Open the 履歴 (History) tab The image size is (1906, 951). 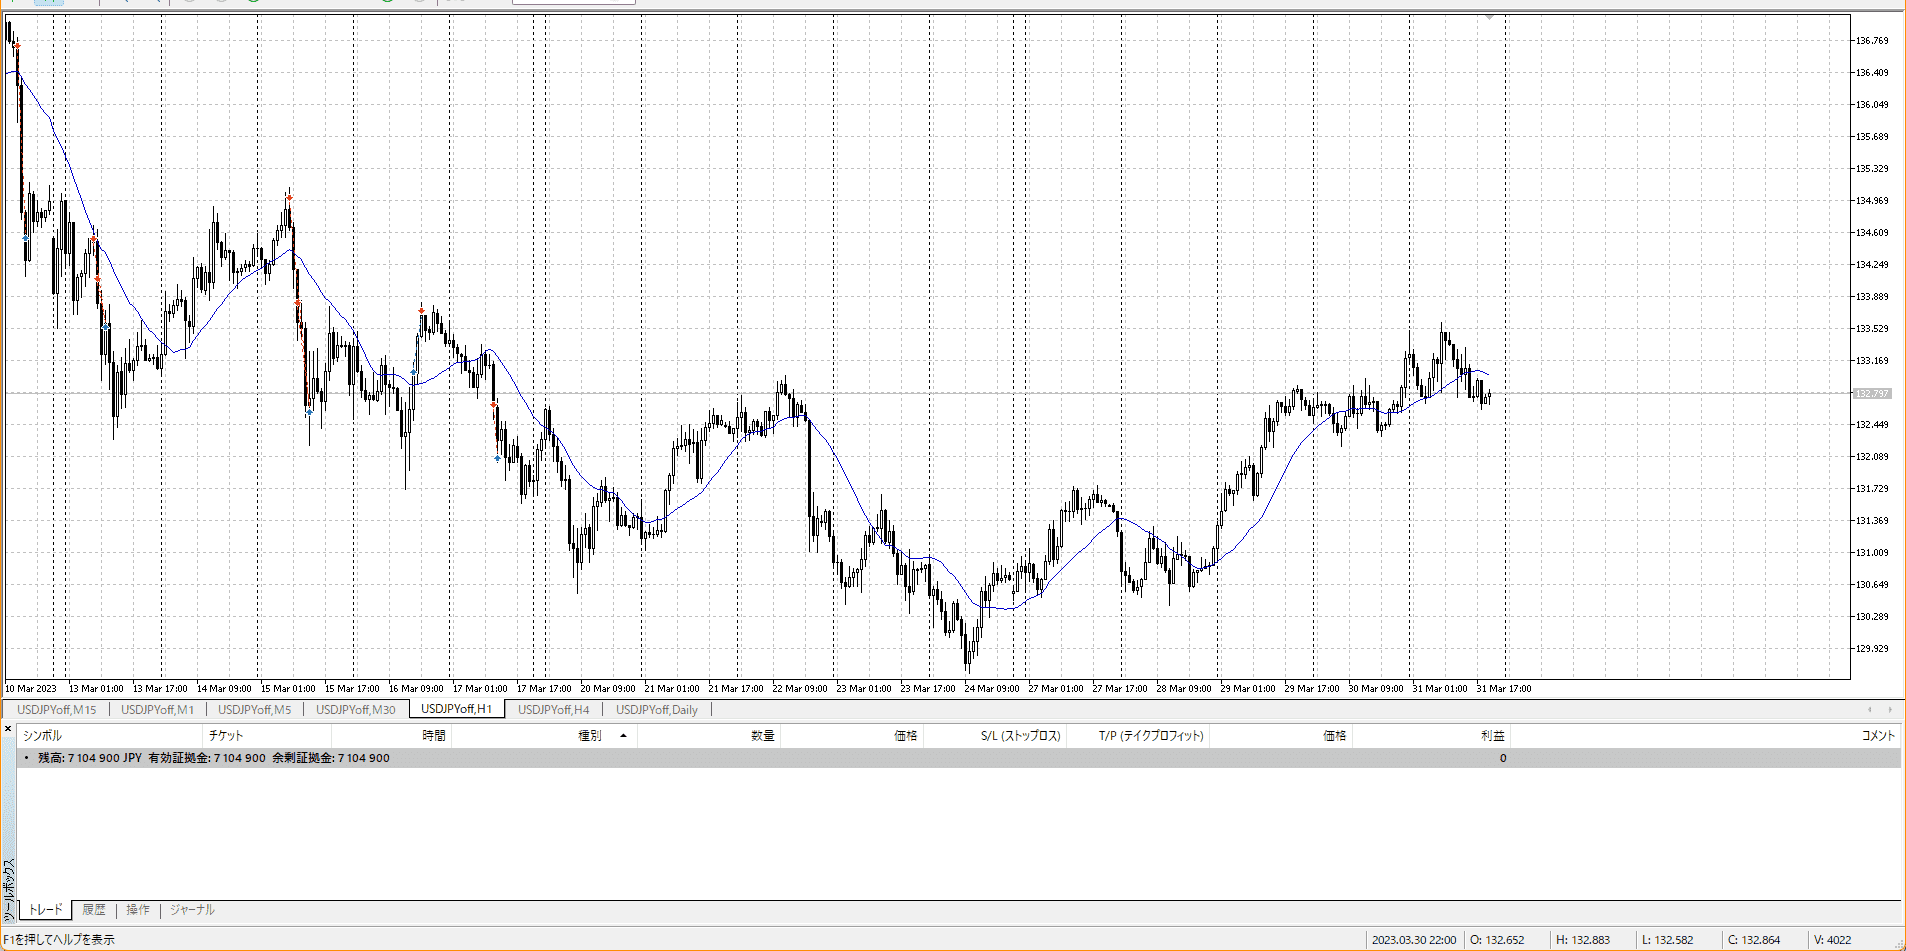click(x=94, y=910)
